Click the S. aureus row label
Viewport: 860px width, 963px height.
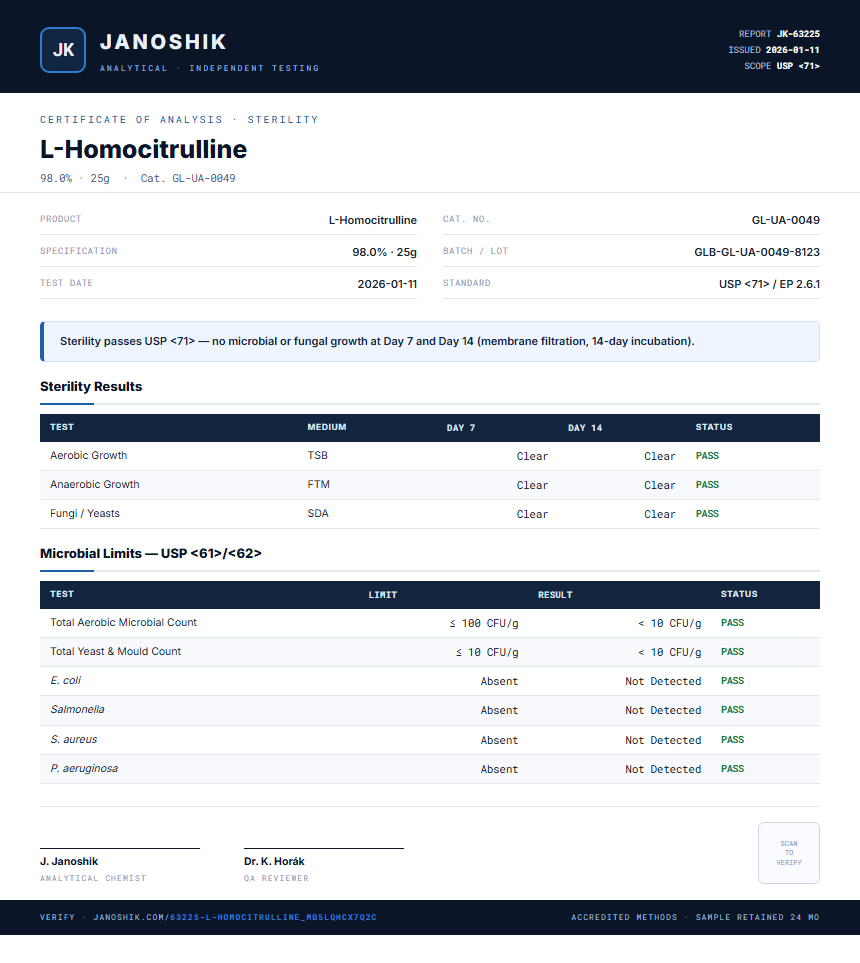[74, 739]
